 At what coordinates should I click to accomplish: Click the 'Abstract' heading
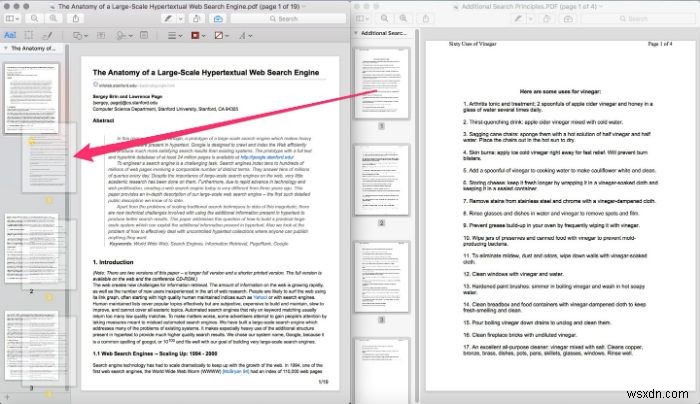click(103, 121)
